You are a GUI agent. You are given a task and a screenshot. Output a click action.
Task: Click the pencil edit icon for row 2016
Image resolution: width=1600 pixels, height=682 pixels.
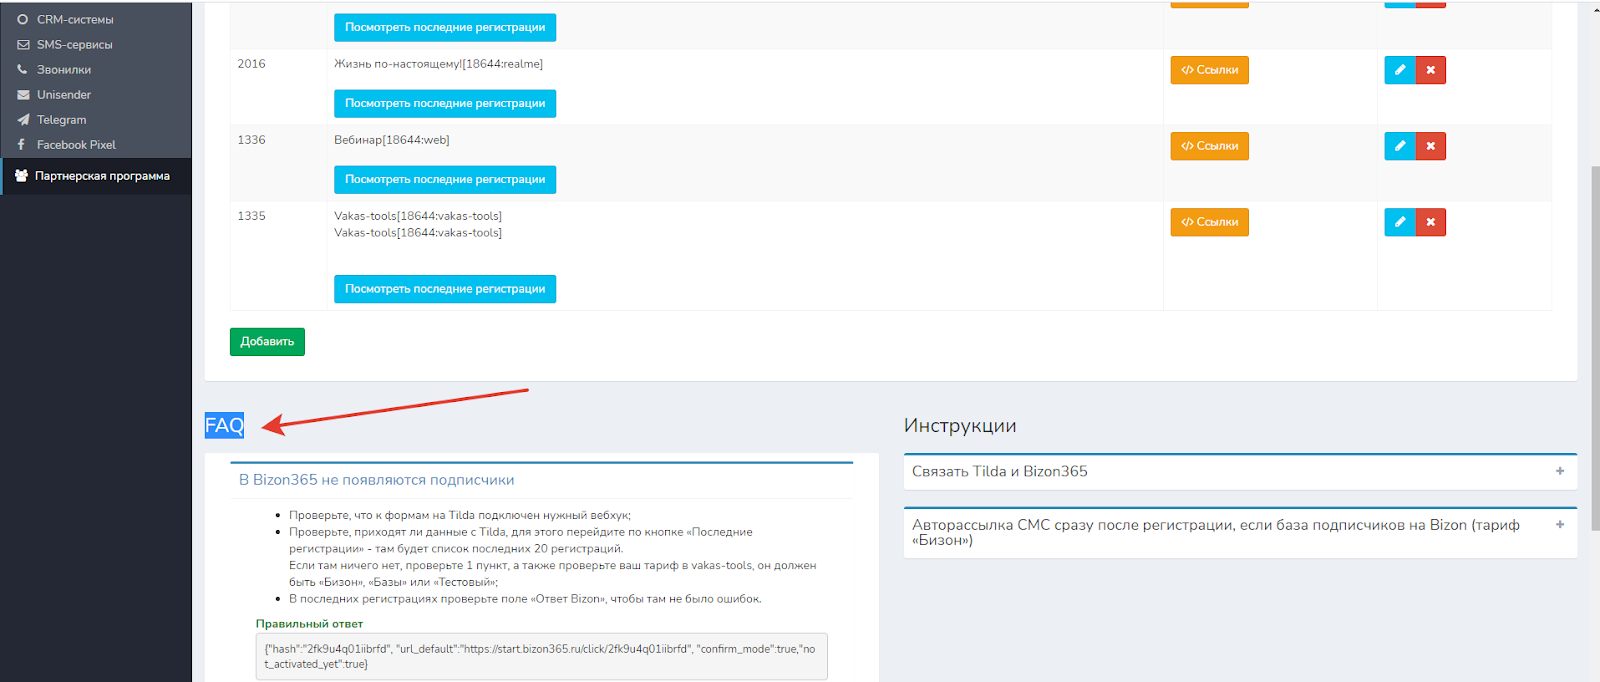coord(1399,70)
